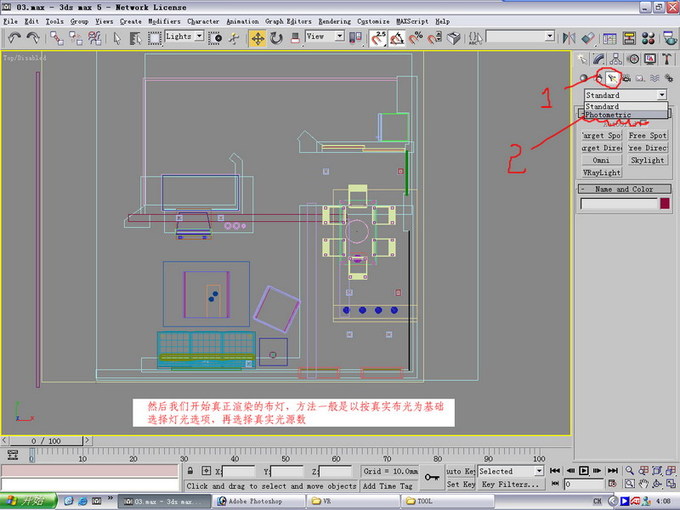The image size is (680, 510).
Task: Toggle Window/Crossing selection icon
Action: click(x=216, y=38)
